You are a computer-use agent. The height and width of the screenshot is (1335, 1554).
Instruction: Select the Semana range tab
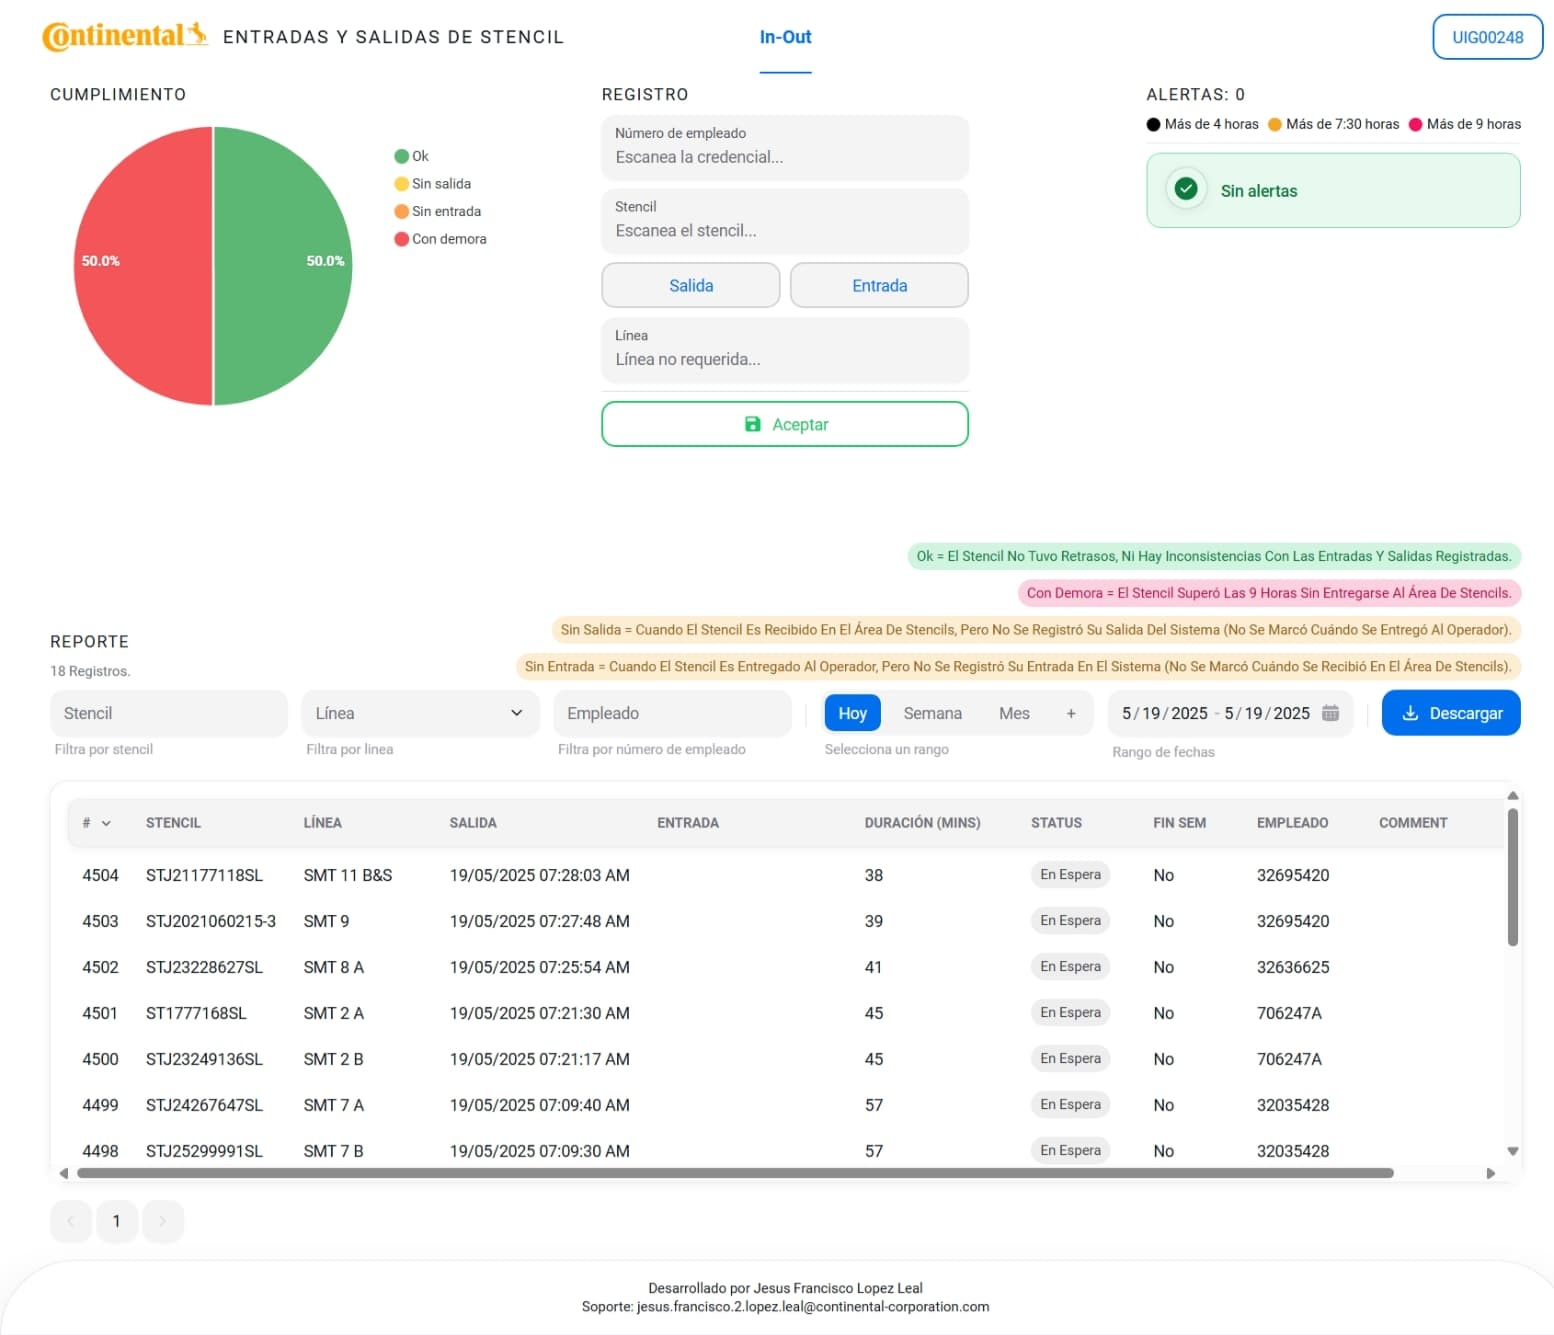[932, 713]
